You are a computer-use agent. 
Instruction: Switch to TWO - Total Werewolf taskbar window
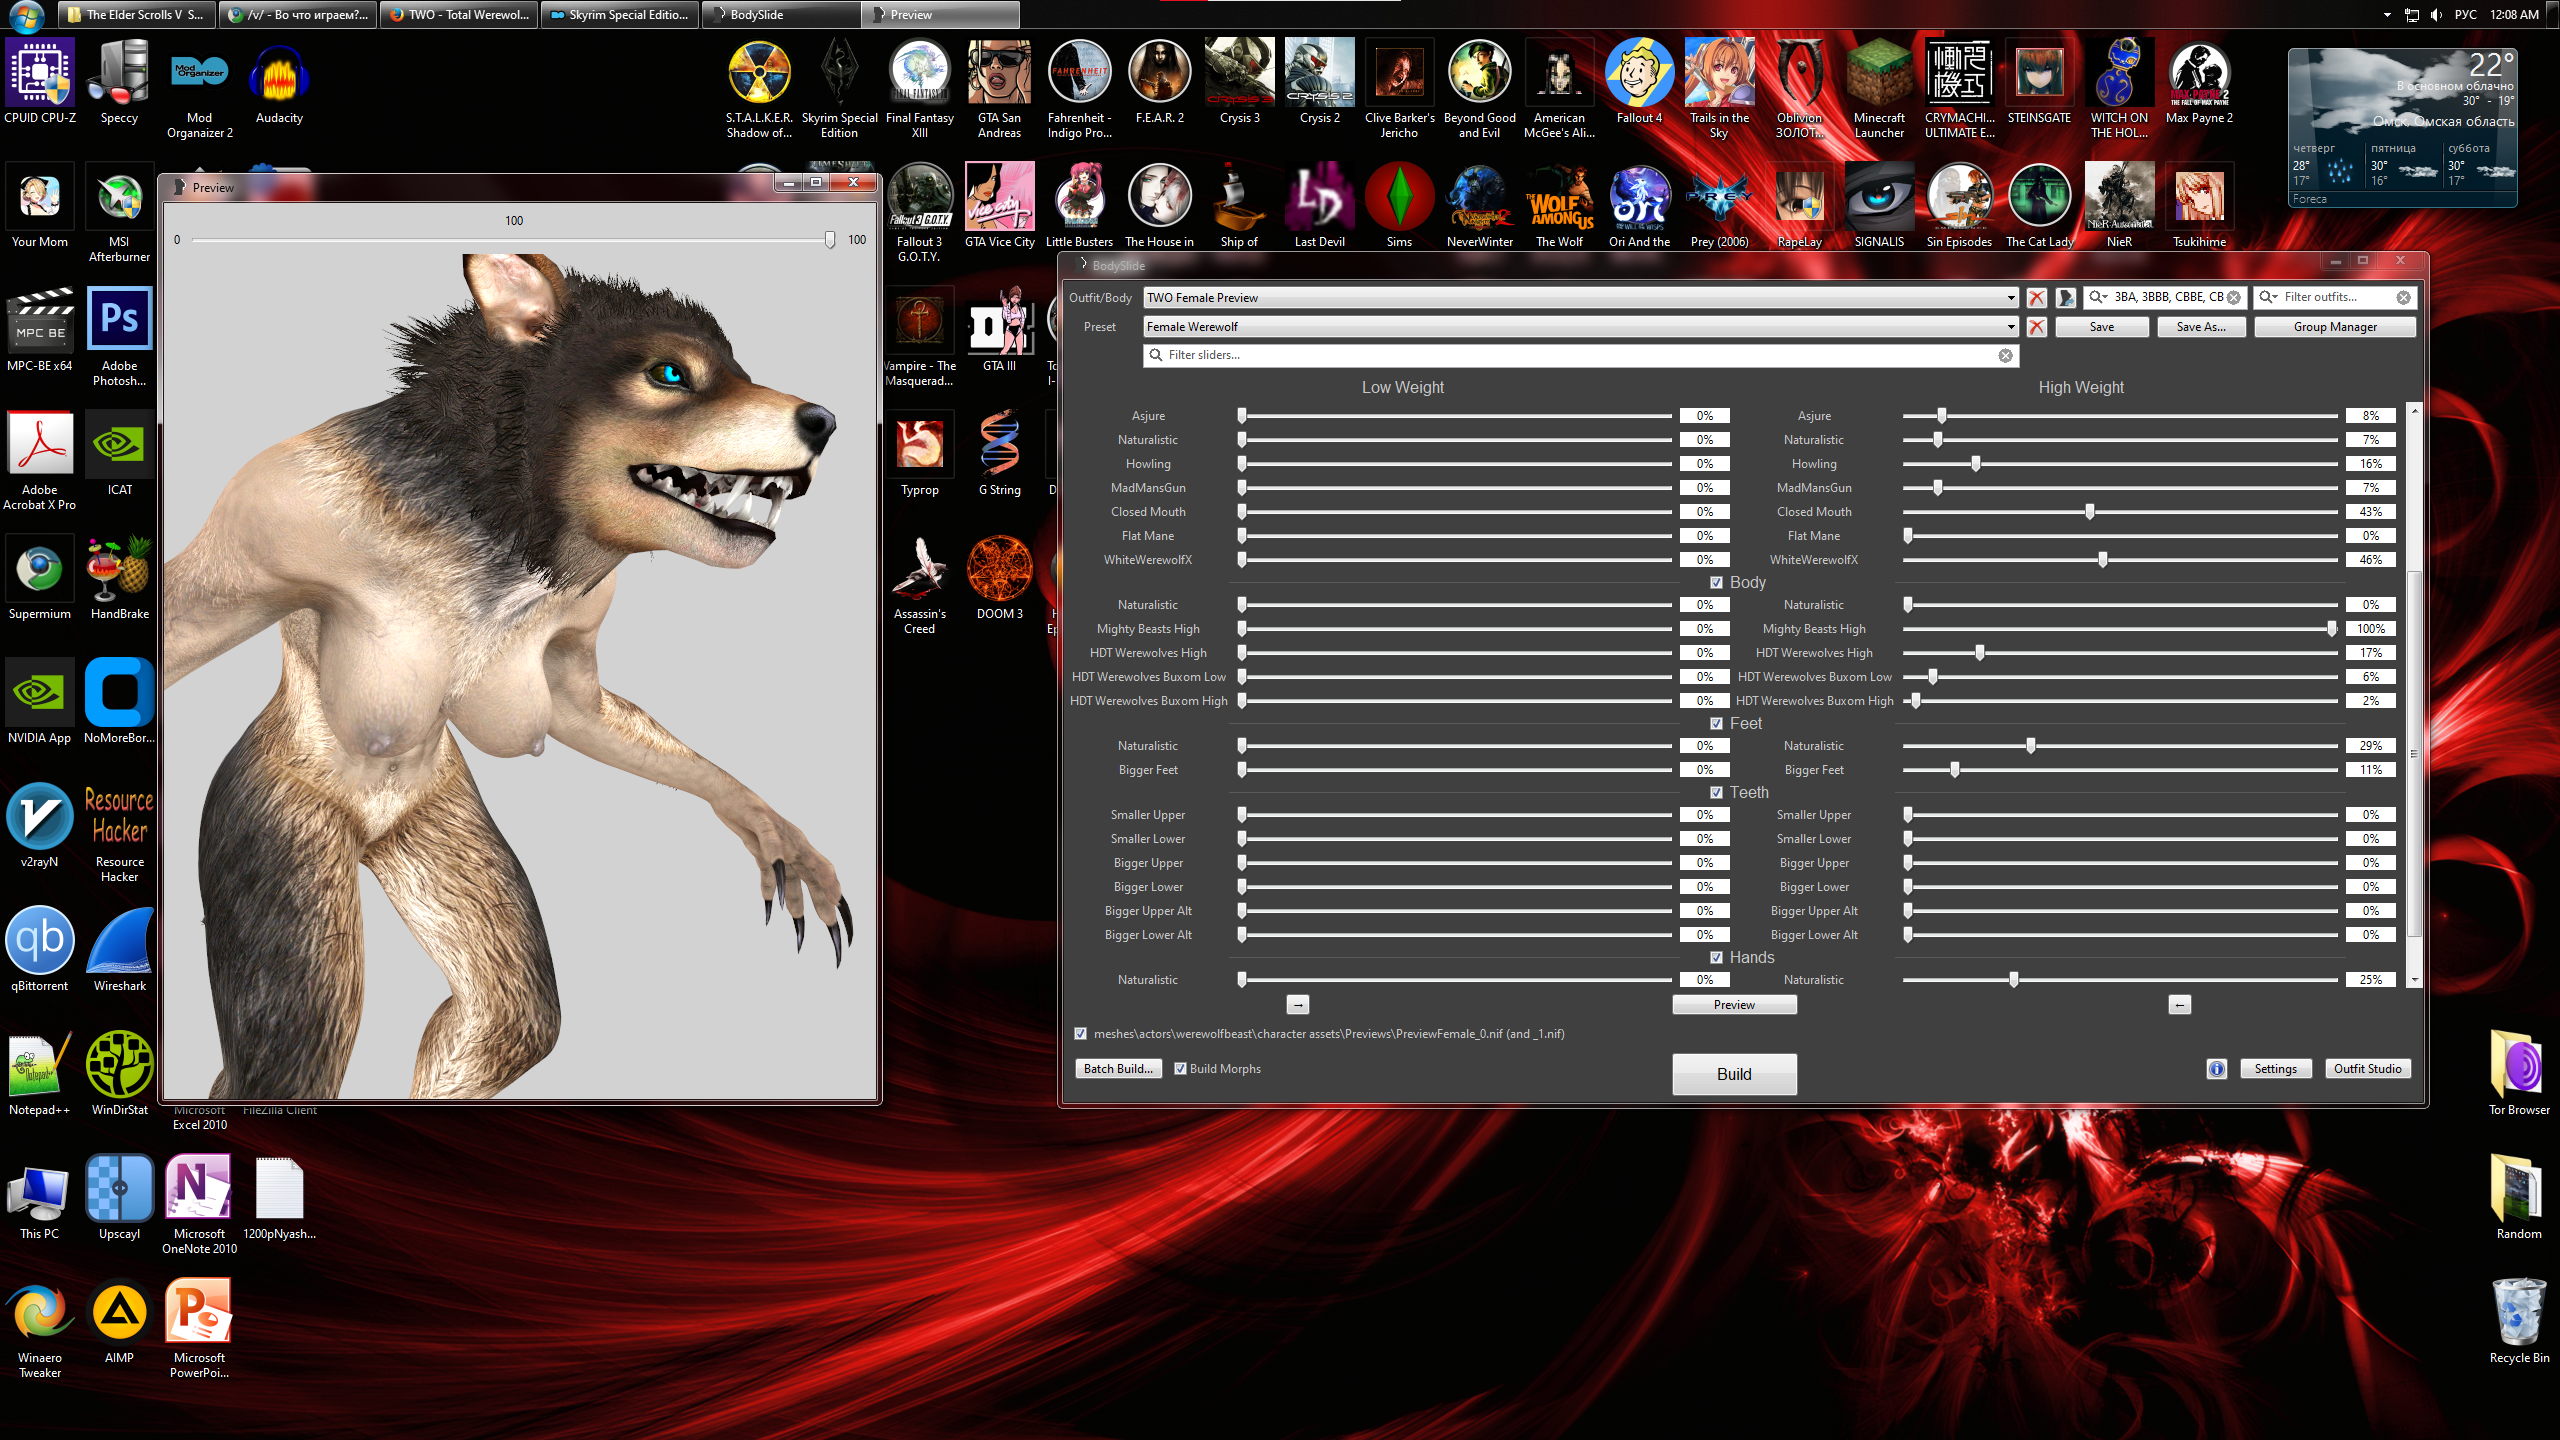tap(459, 15)
